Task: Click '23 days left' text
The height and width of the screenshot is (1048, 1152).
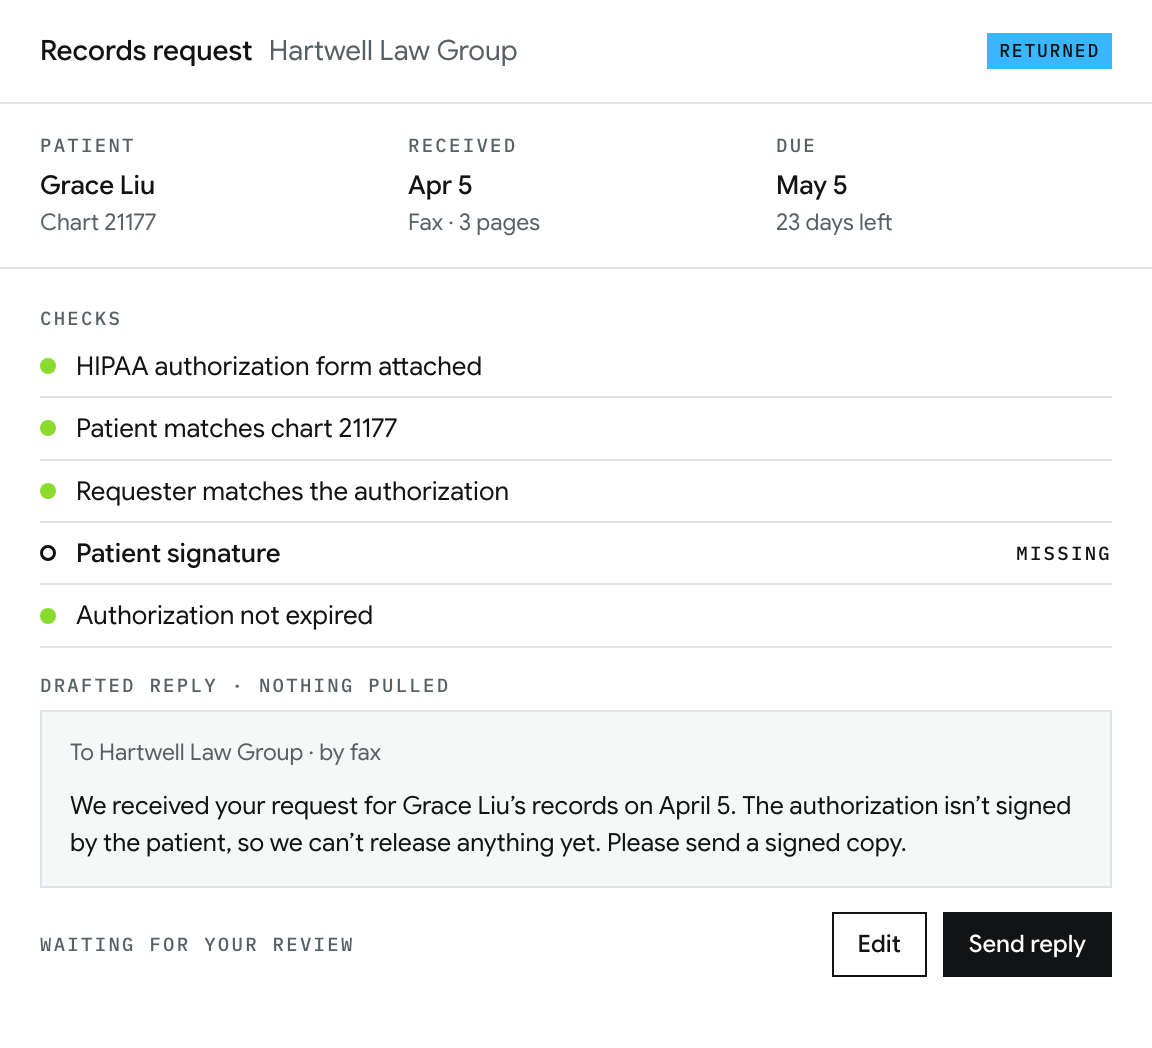Action: click(834, 222)
